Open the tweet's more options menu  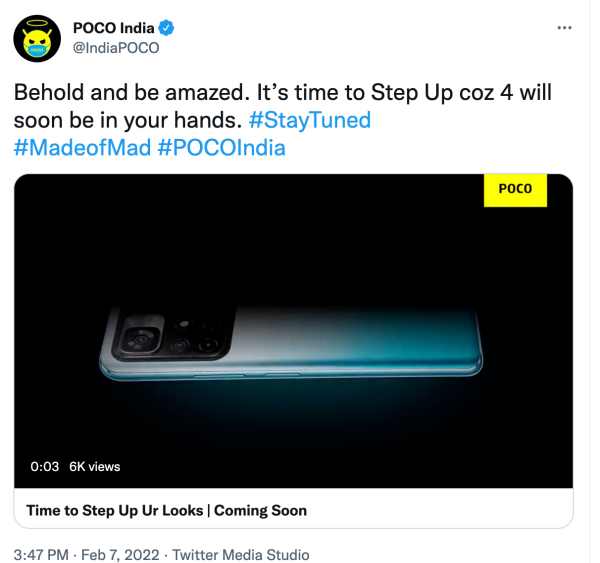(566, 30)
